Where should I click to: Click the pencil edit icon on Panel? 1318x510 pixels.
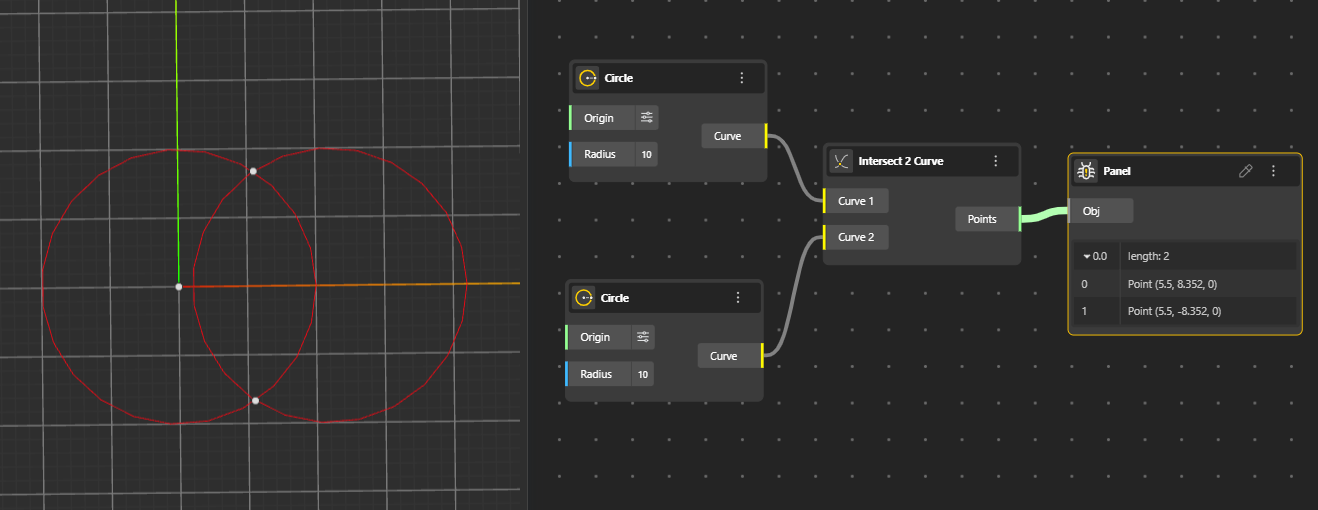1245,171
